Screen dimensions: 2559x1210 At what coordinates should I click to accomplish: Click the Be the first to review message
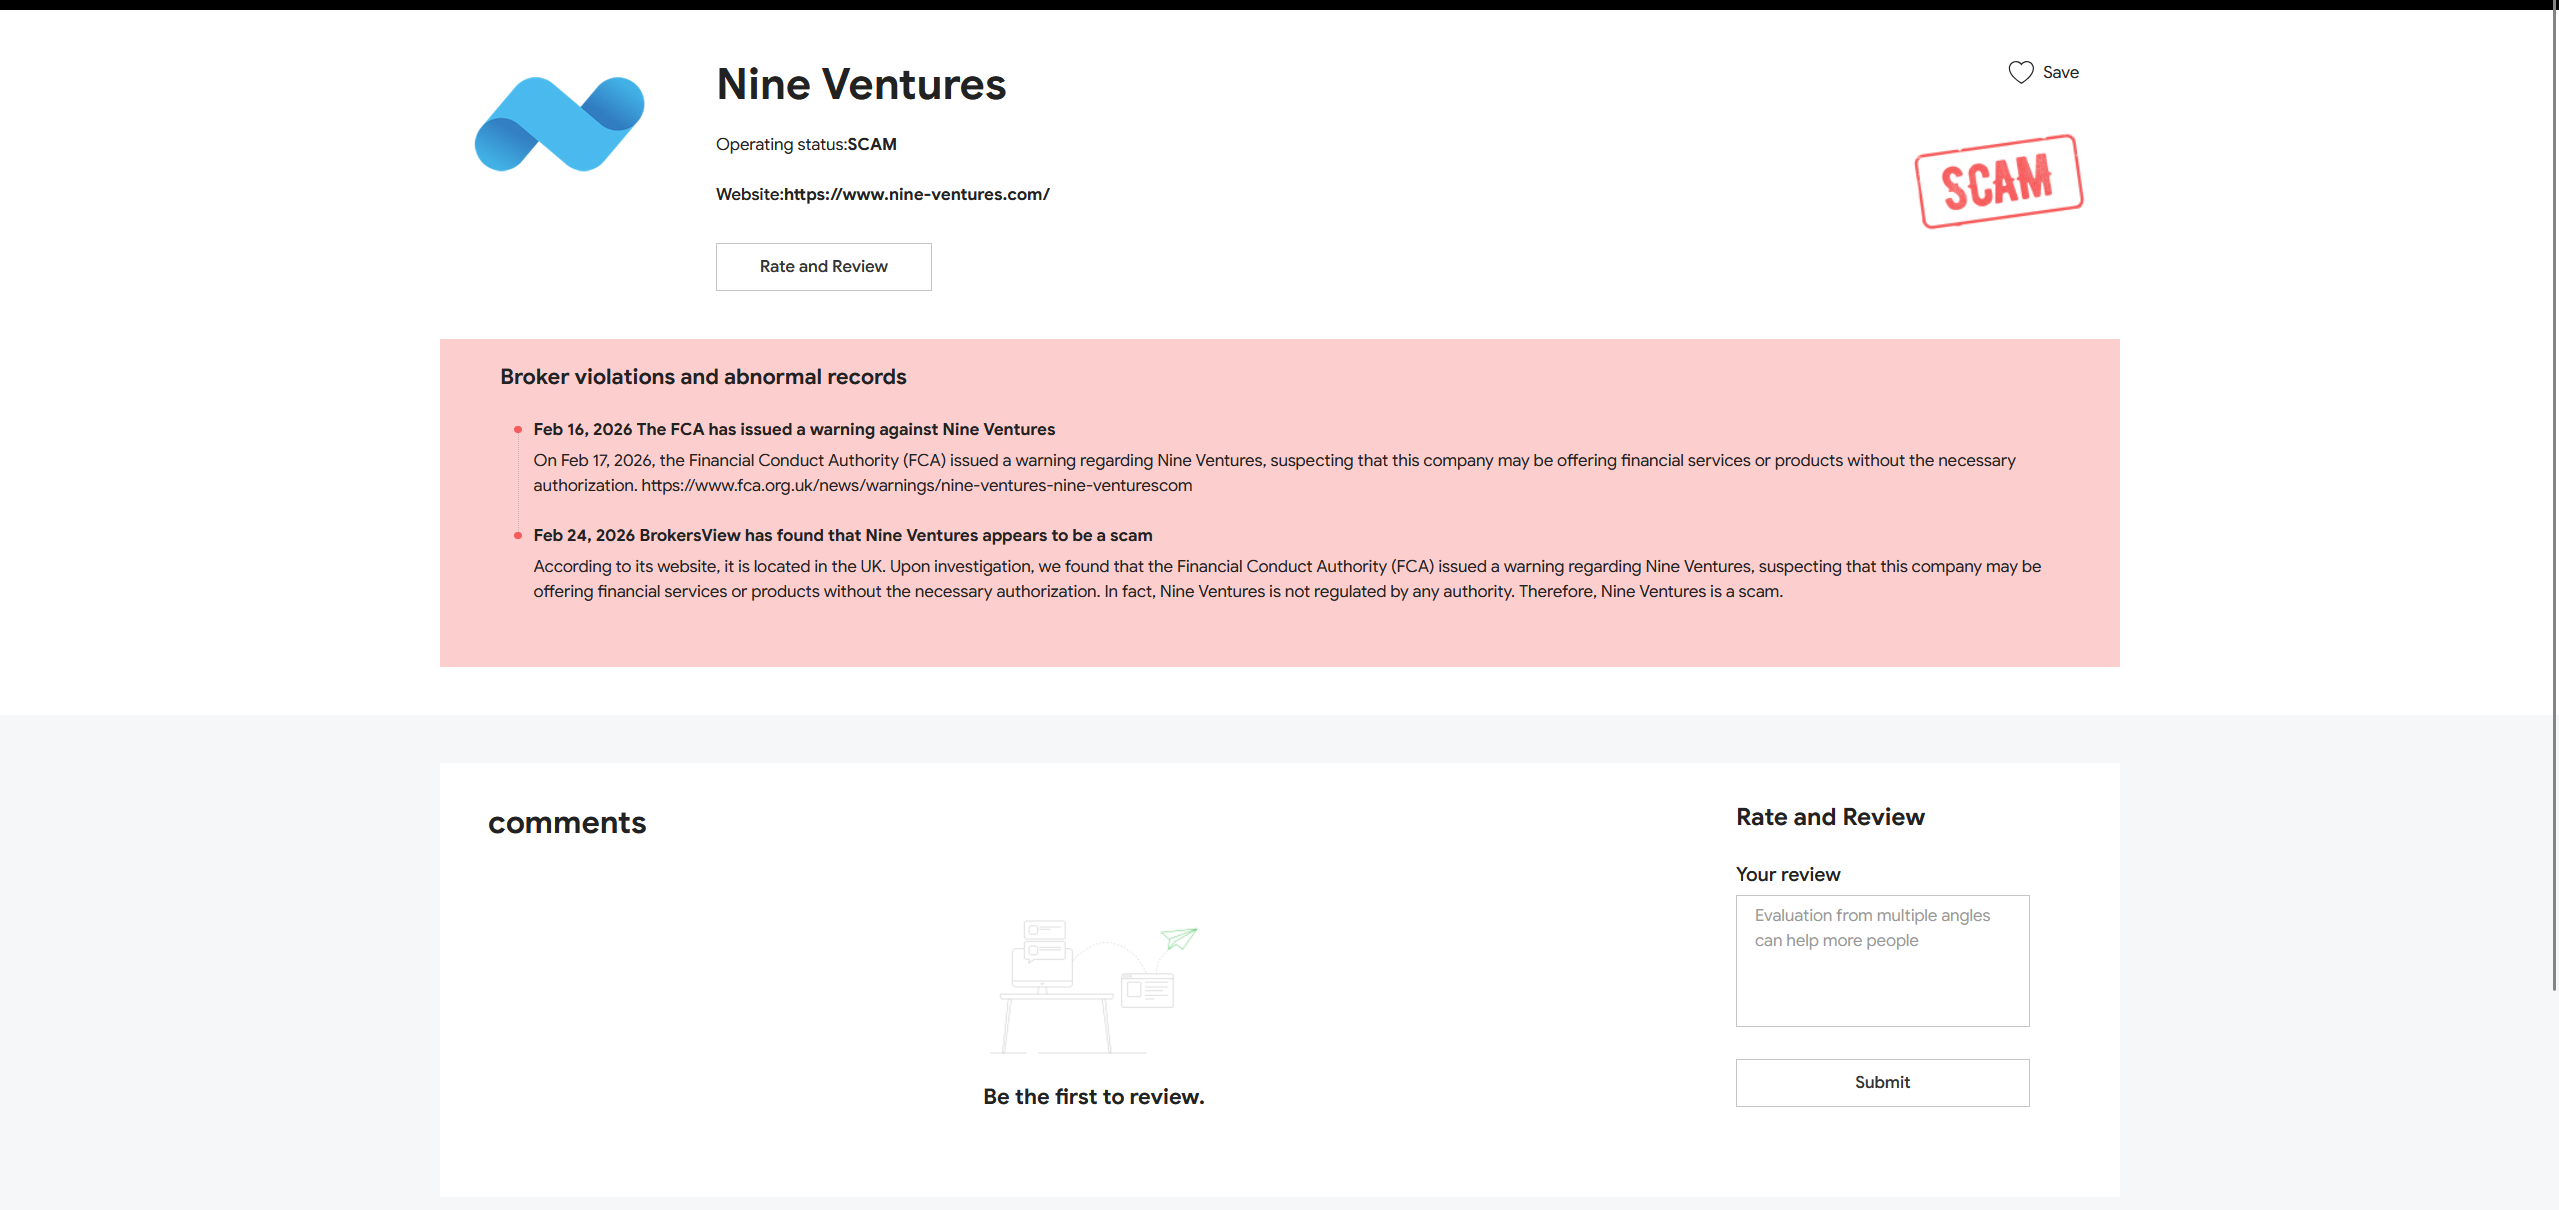(x=1093, y=1096)
